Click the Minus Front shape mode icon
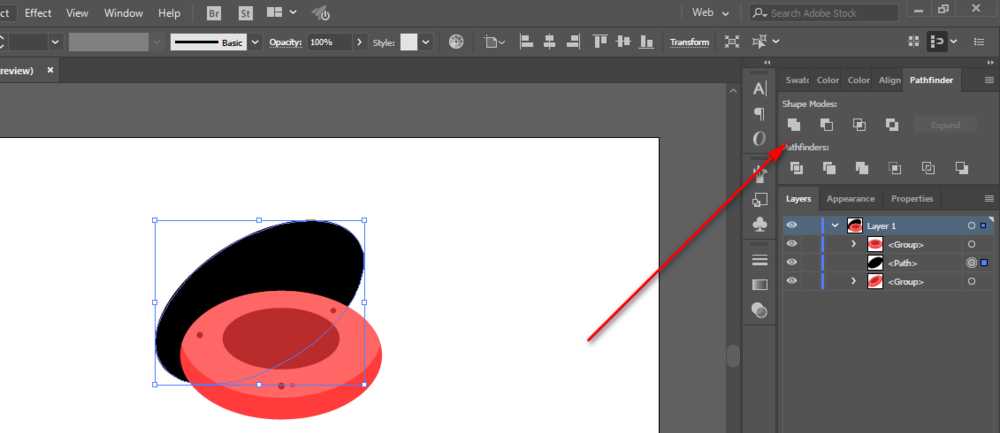This screenshot has height=433, width=1000. pos(826,125)
